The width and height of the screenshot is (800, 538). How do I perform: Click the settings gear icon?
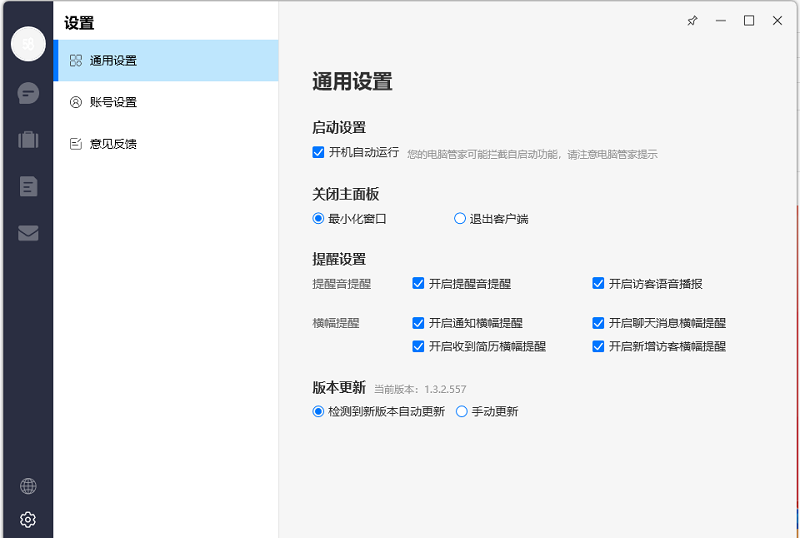(28, 519)
